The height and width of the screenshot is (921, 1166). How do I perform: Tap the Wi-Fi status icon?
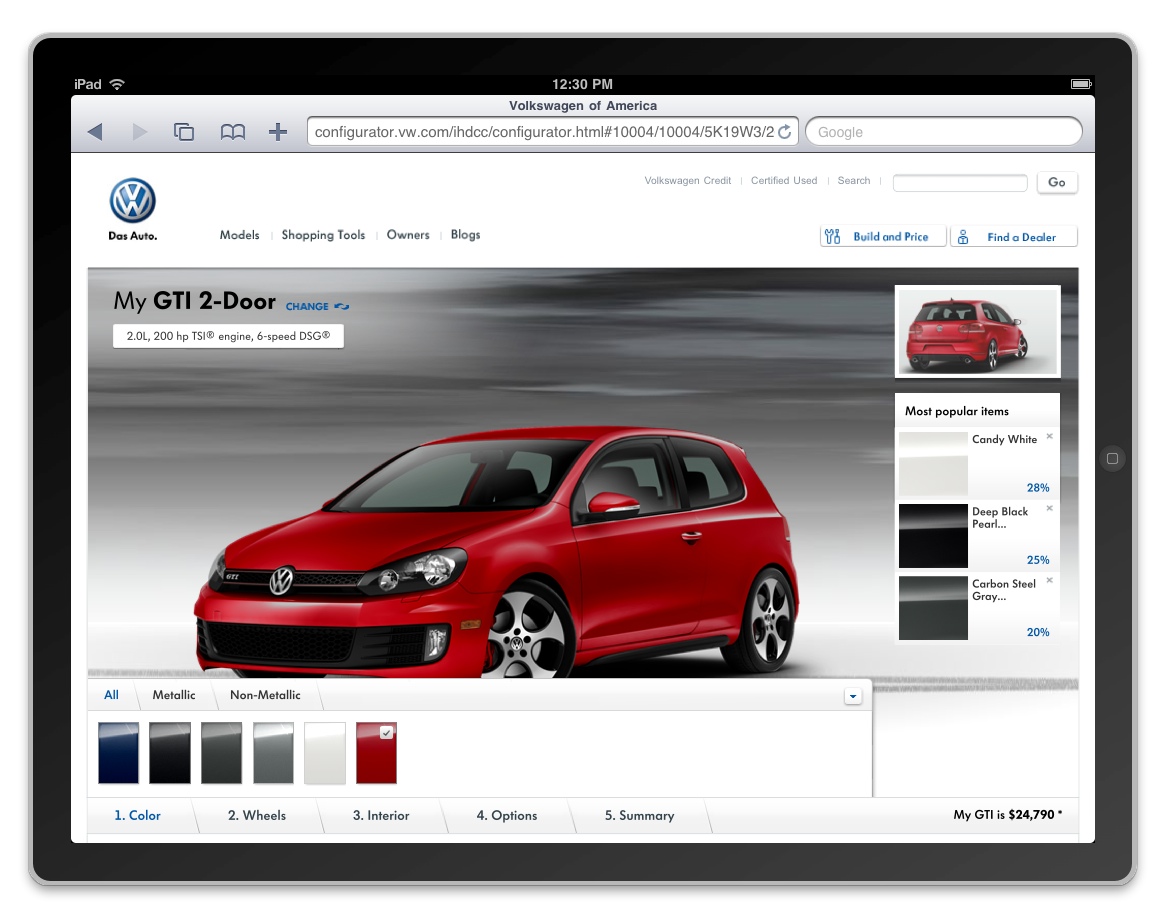[117, 84]
